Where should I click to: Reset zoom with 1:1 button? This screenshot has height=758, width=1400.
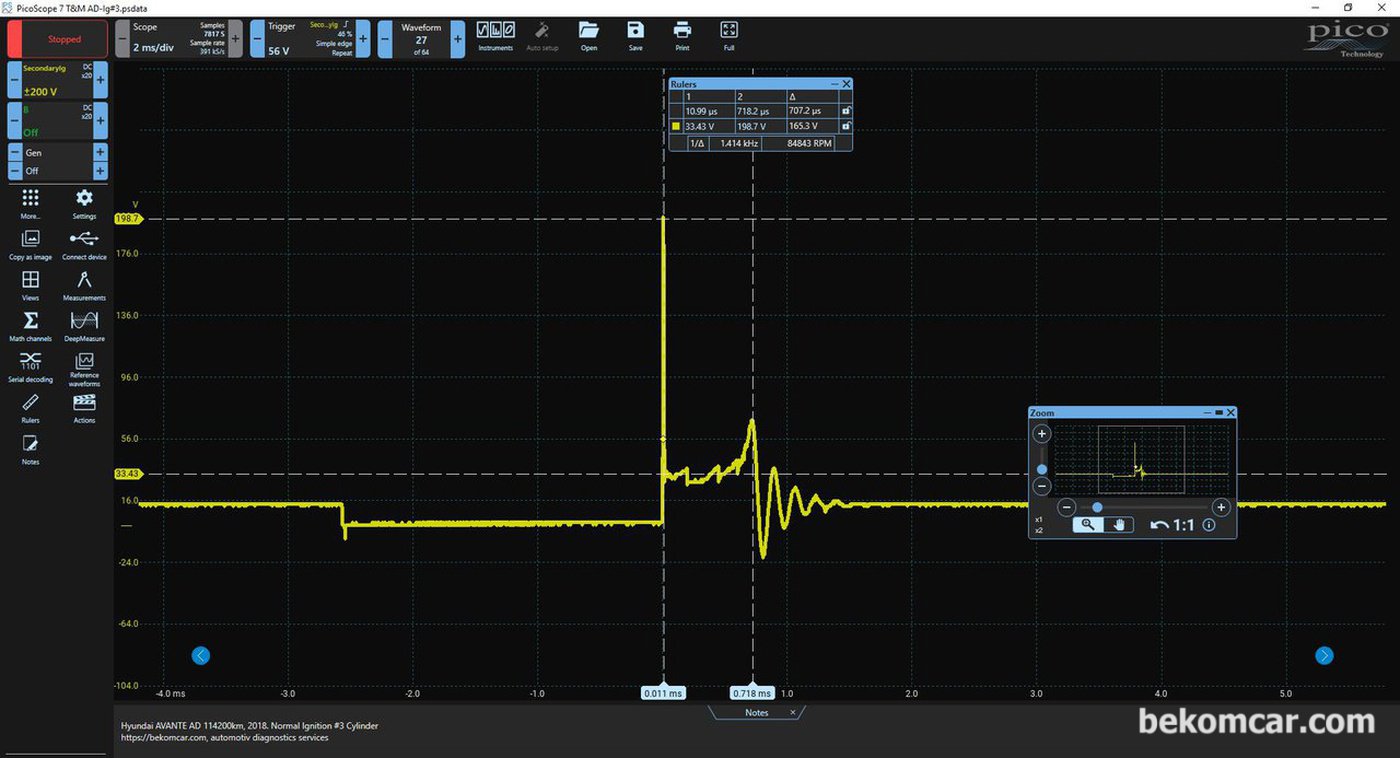click(x=1173, y=524)
